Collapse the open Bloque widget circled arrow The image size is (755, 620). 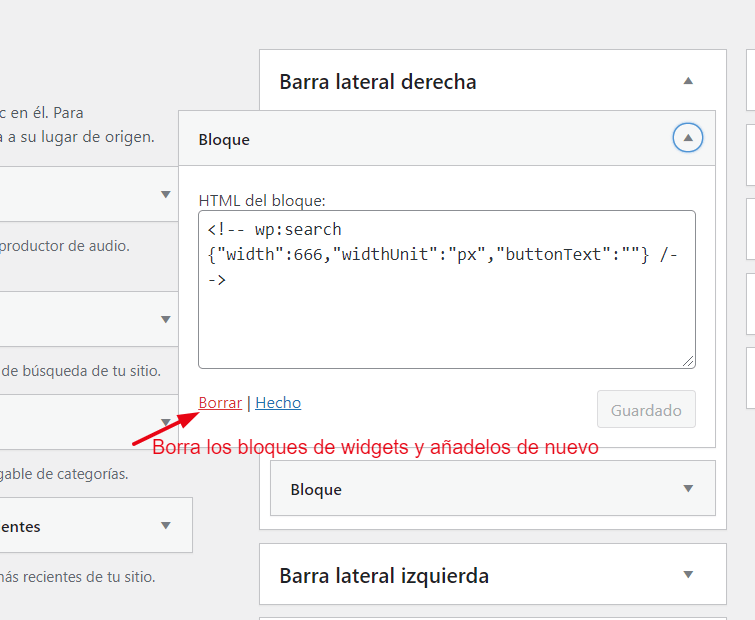click(x=688, y=138)
